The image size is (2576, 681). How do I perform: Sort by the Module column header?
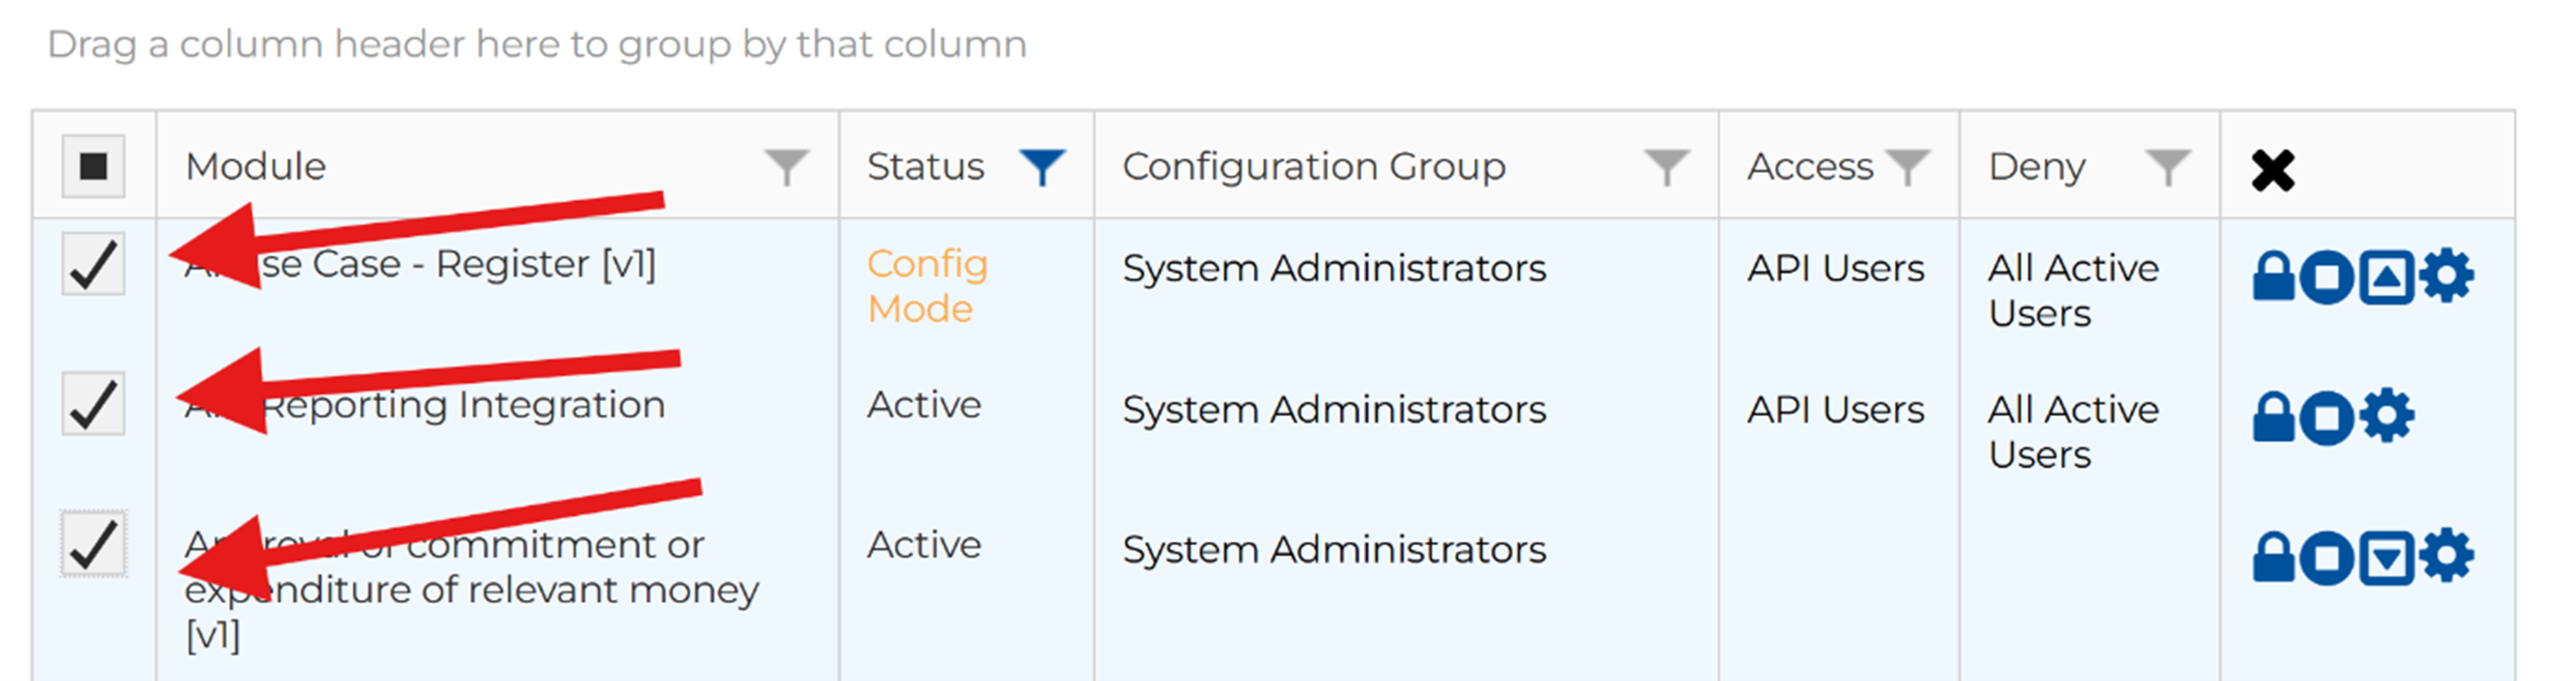(x=256, y=166)
